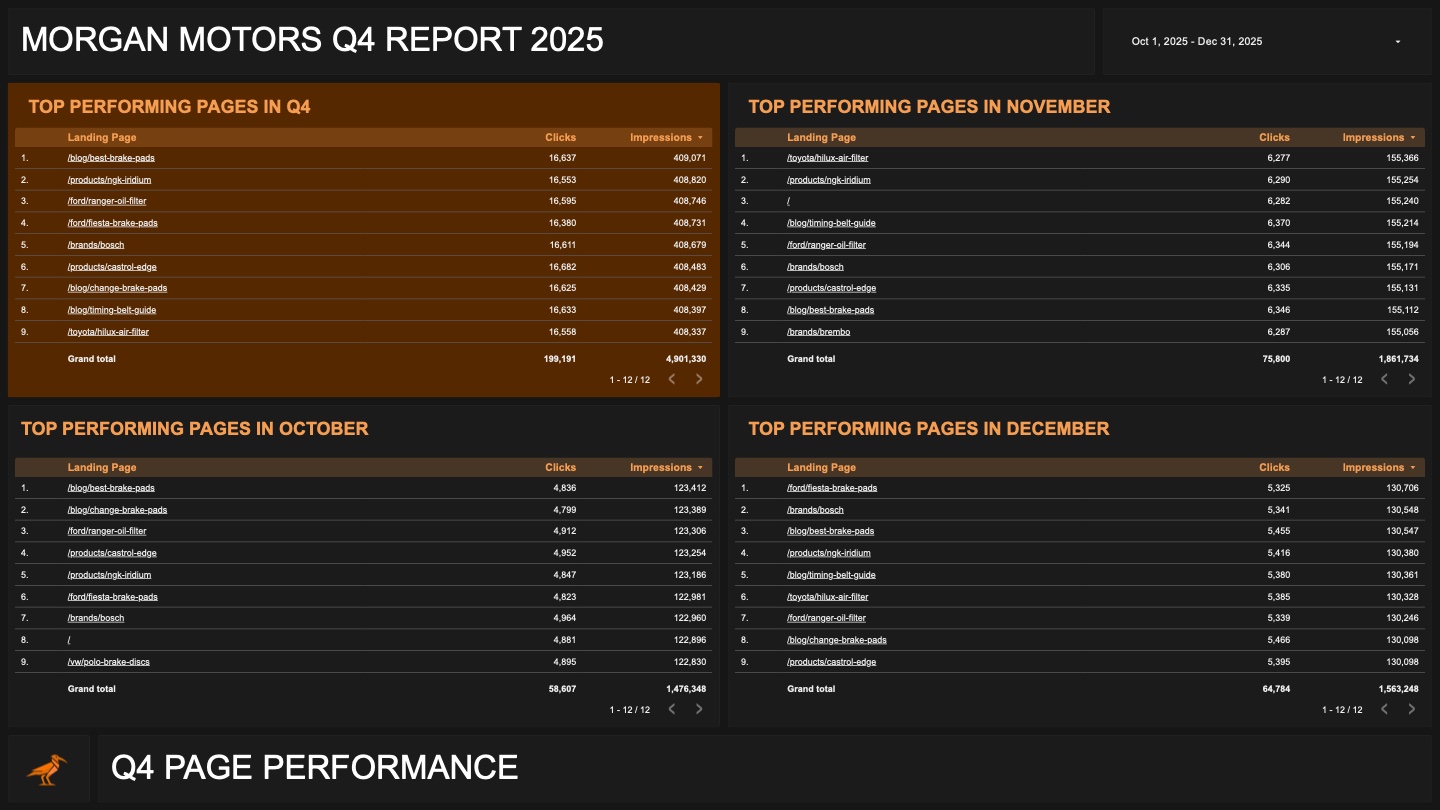Open /ford/ranger-oil-filter link in Q4 table
1440x810 pixels.
[x=107, y=201]
